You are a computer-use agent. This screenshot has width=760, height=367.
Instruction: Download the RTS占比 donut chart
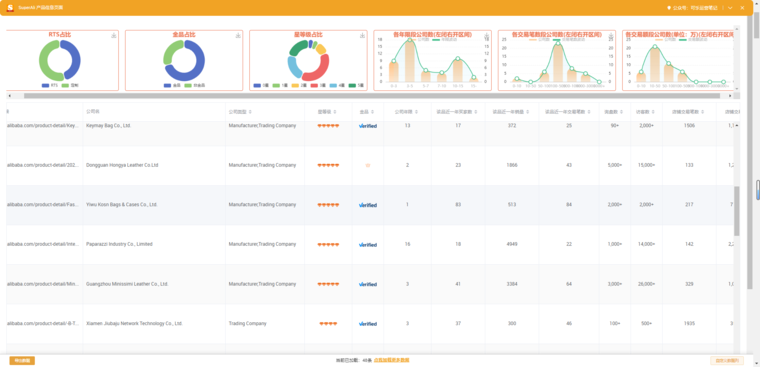click(114, 35)
